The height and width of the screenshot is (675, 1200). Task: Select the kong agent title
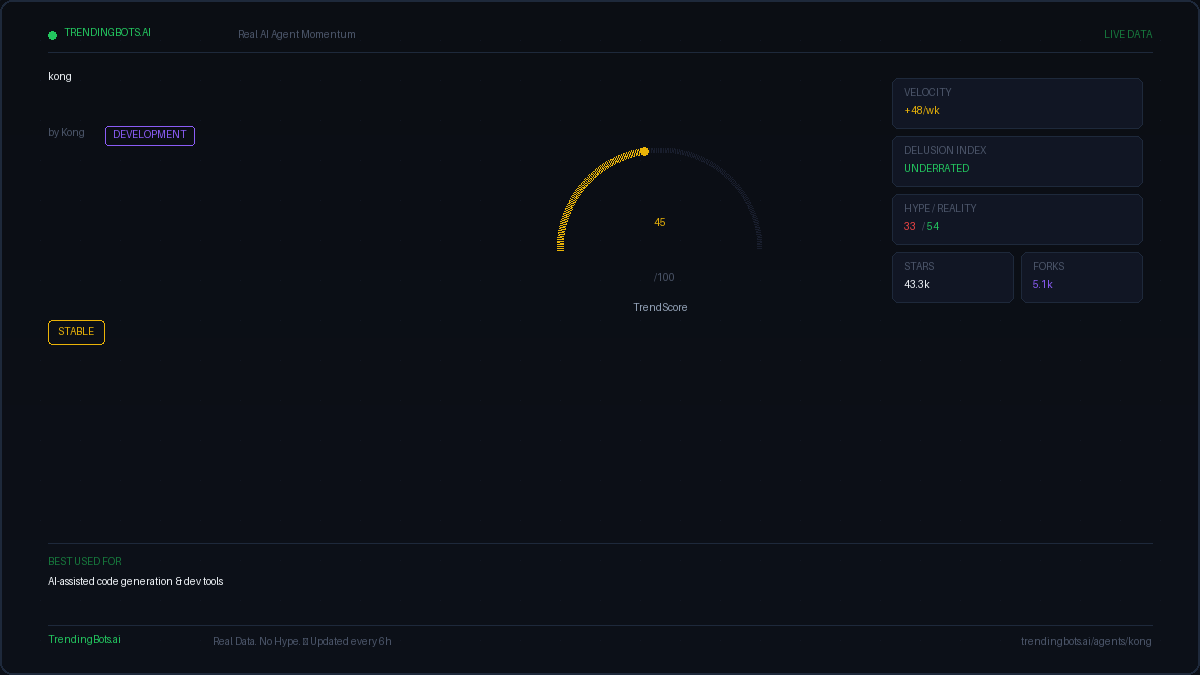click(60, 76)
